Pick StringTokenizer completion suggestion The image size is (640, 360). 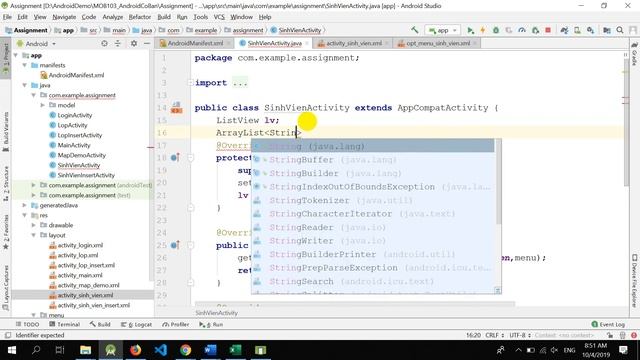[x=373, y=200]
